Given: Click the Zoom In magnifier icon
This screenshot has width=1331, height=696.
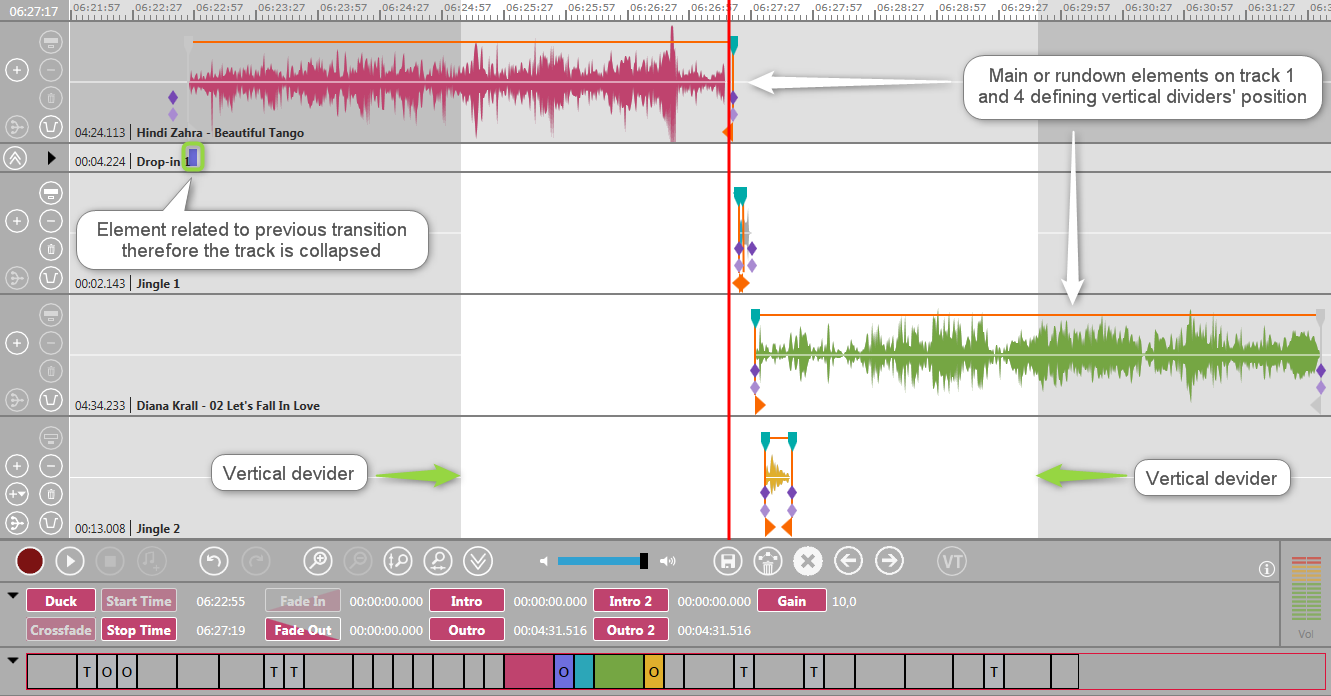Looking at the screenshot, I should pos(318,561).
